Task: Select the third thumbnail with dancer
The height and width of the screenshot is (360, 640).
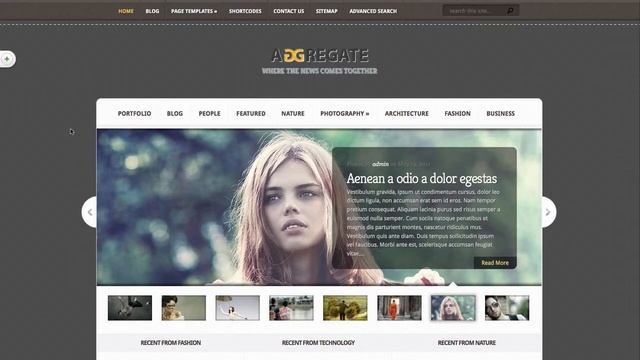Action: tap(238, 308)
